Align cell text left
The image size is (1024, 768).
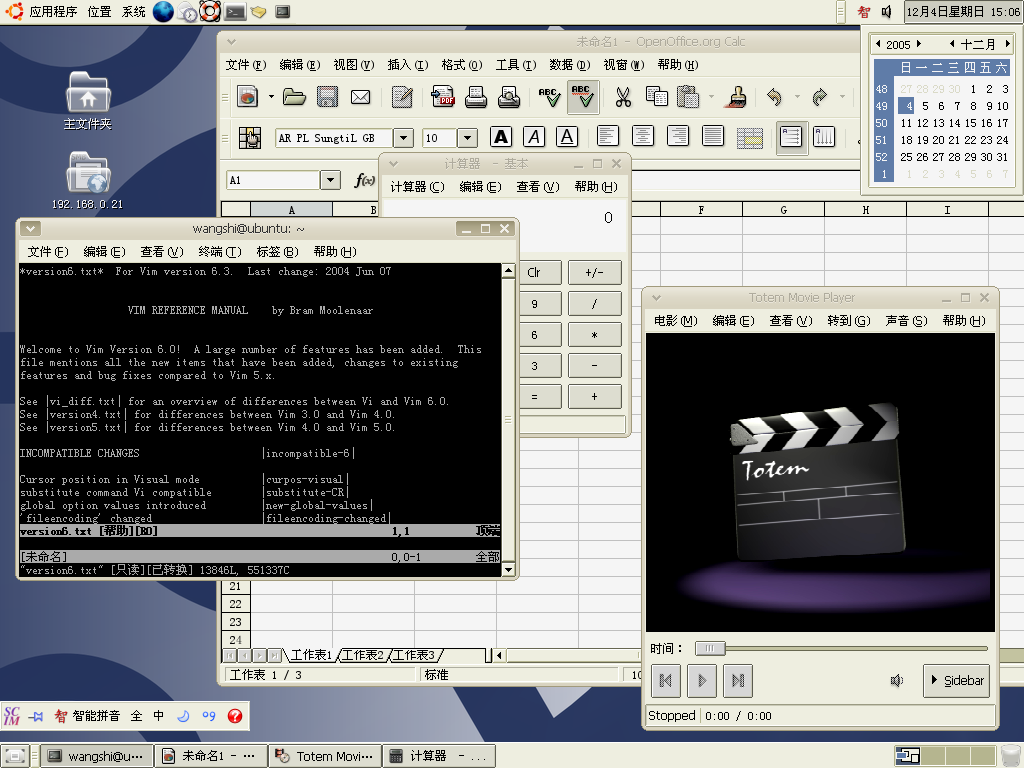click(x=607, y=136)
